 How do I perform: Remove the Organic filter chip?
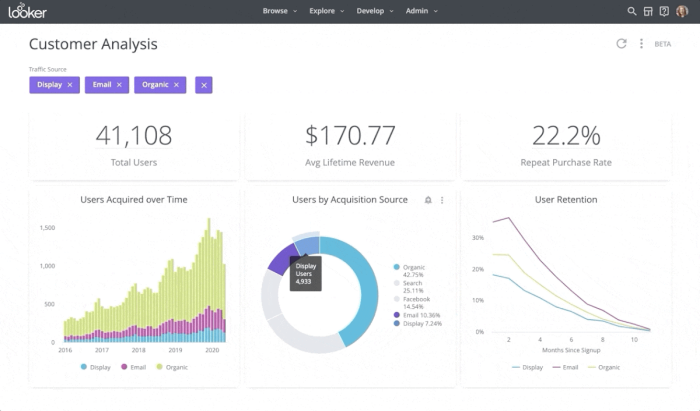[x=176, y=85]
